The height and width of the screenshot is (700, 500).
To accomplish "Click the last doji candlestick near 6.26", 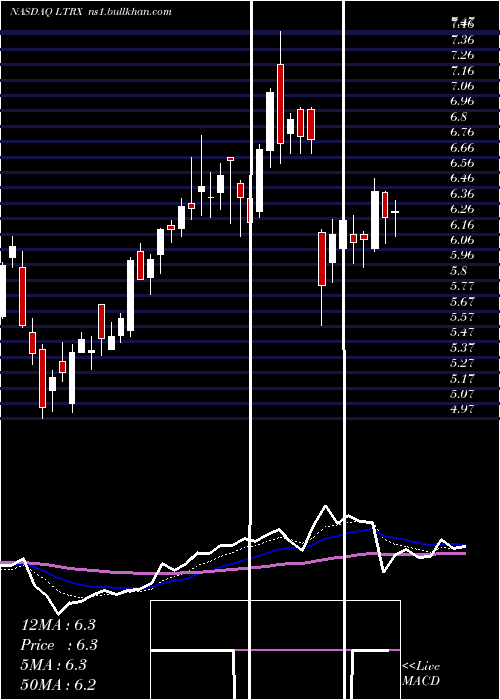I will (395, 212).
